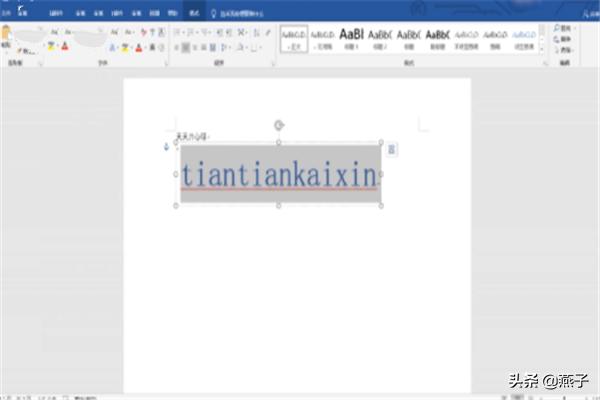
Task: Open the layout options icon beside the text box
Action: coord(392,149)
